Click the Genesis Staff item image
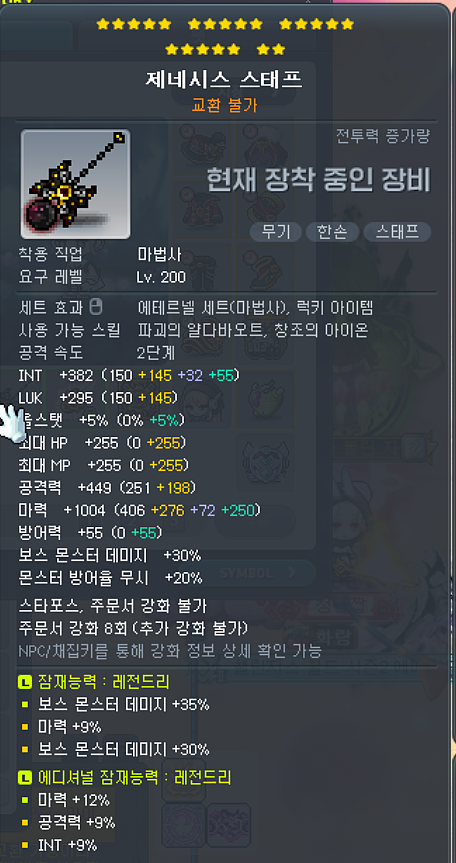456x863 pixels. pos(75,184)
